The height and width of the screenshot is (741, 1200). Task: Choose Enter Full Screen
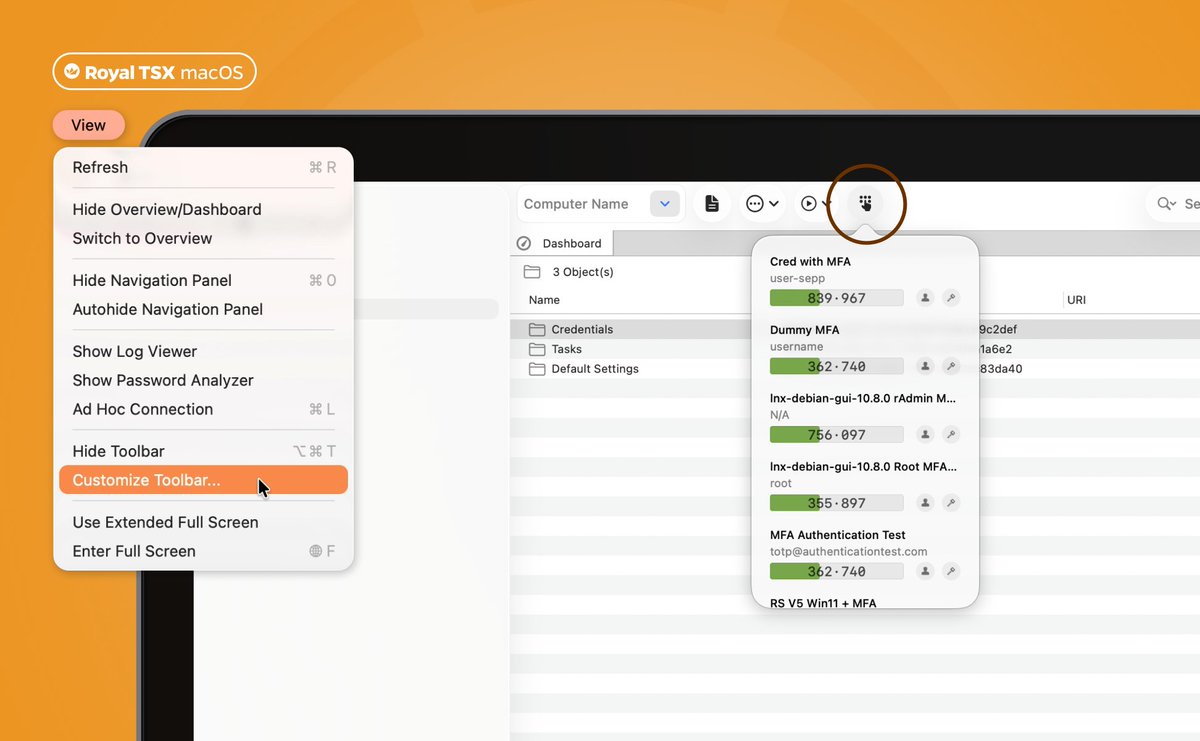[203, 551]
